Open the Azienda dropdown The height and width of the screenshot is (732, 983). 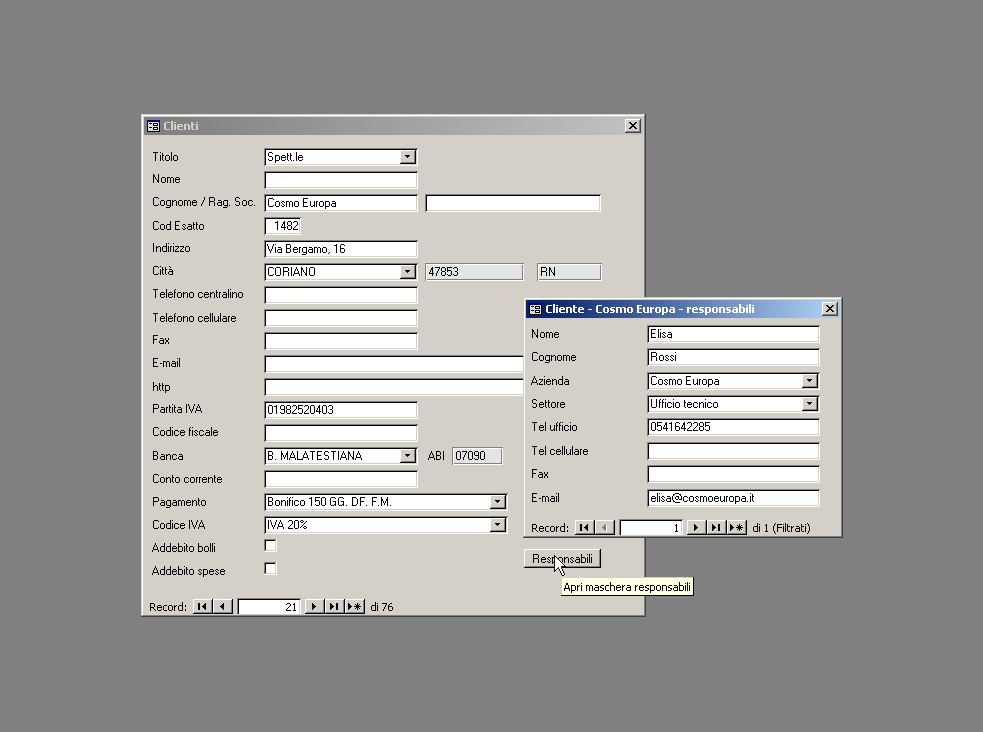[810, 380]
